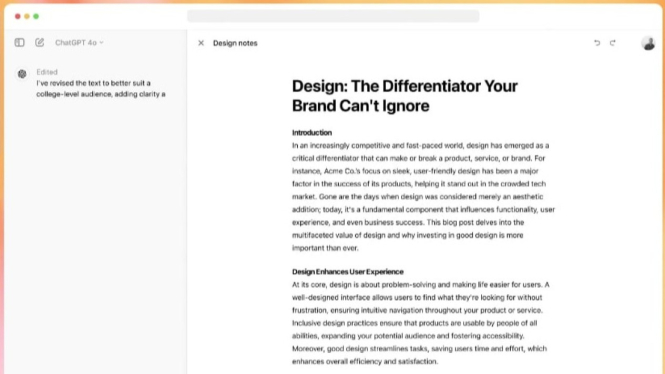Open the user profile avatar
This screenshot has width=665, height=374.
pos(648,43)
